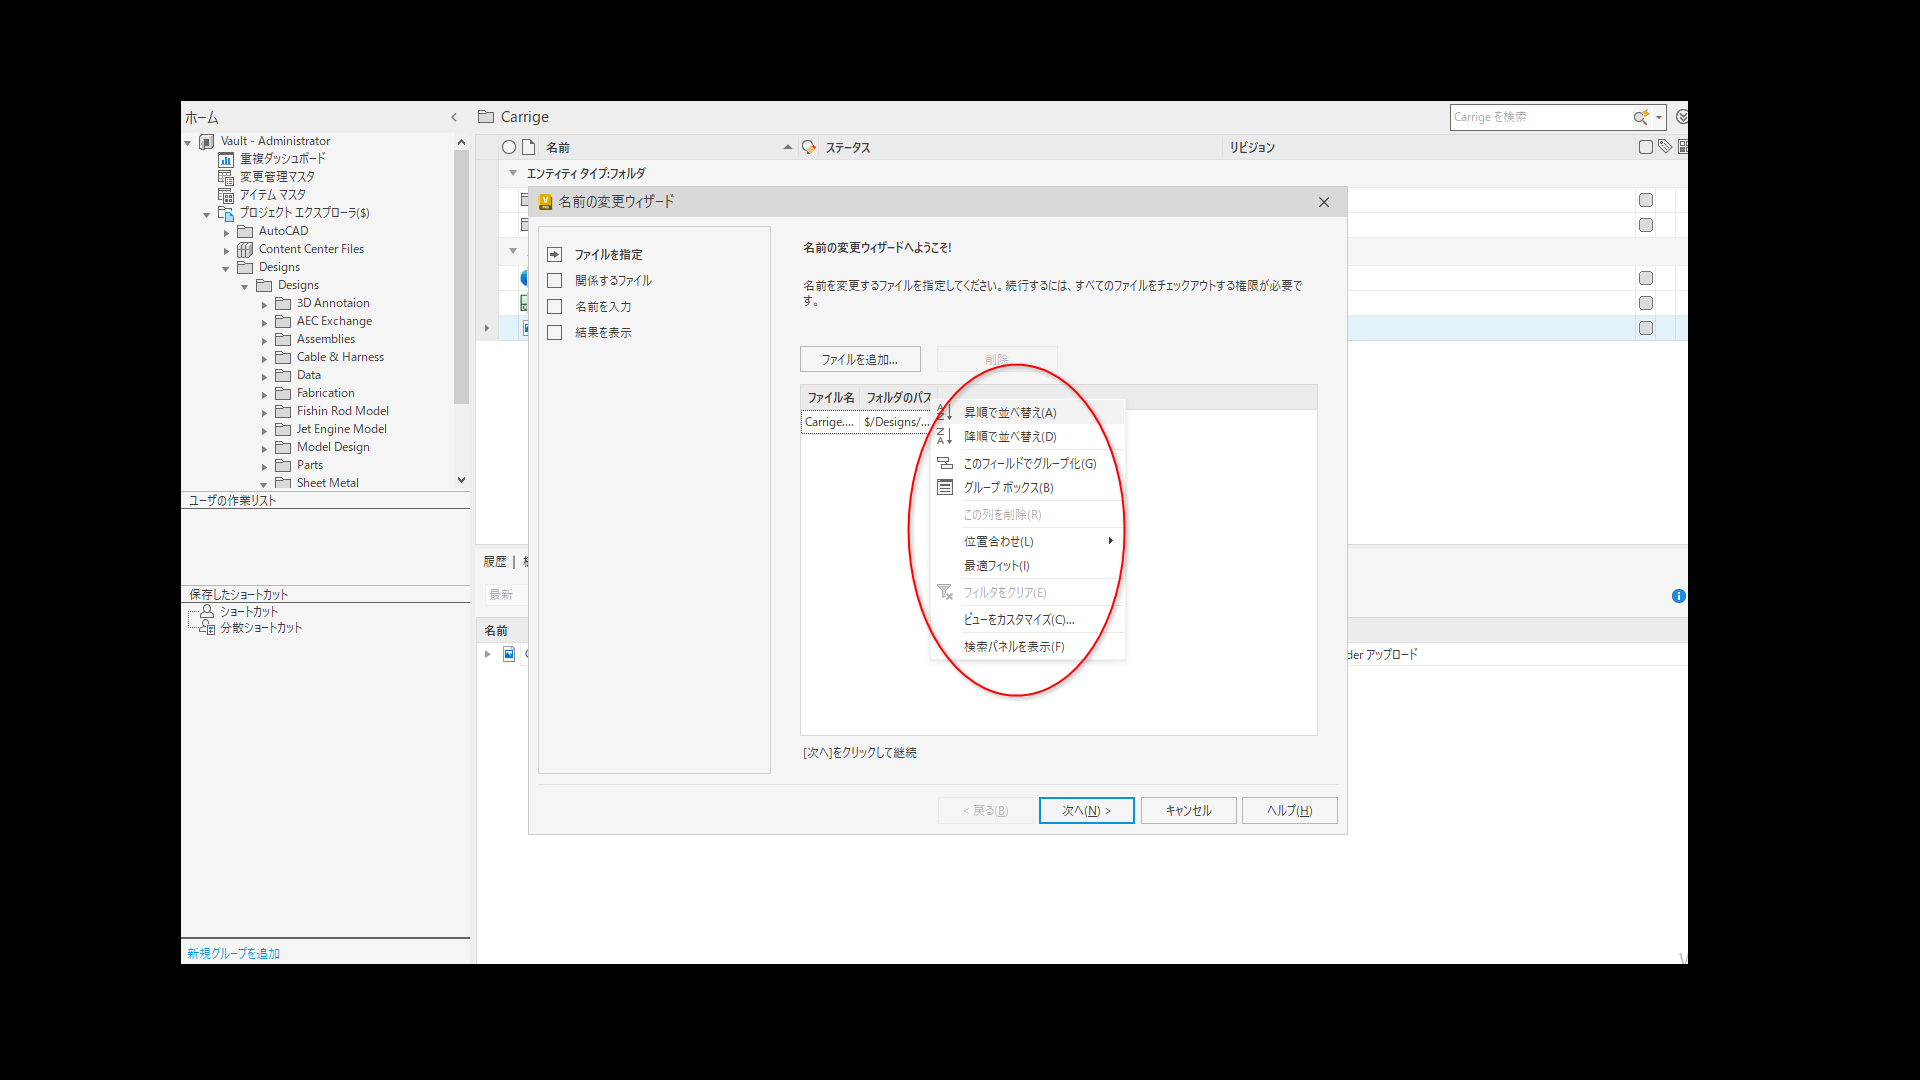Select ビューをカスタマイズ(C)... menu entry
Image resolution: width=1920 pixels, height=1080 pixels.
coord(1018,620)
